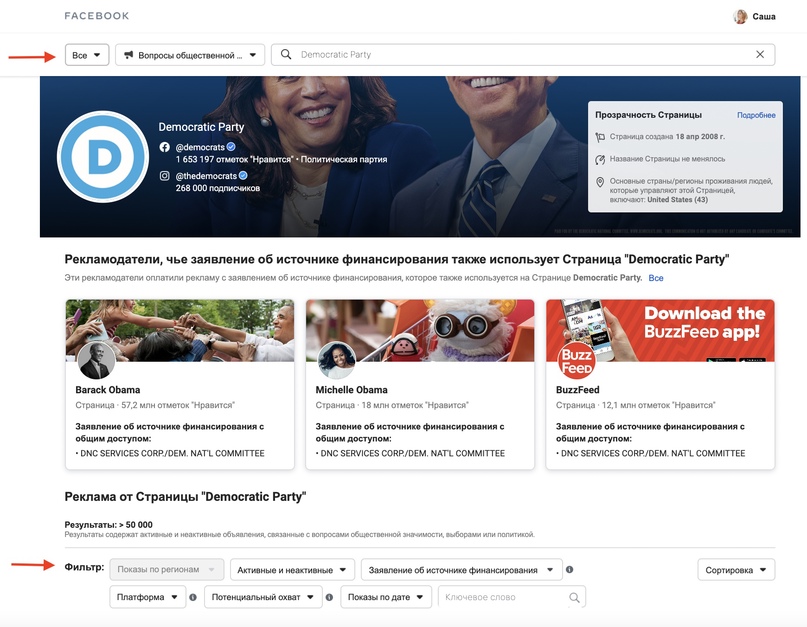Viewport: 807px width, 627px height.
Task: Open disabled 'Показы по регионам' filter
Action: click(x=167, y=569)
